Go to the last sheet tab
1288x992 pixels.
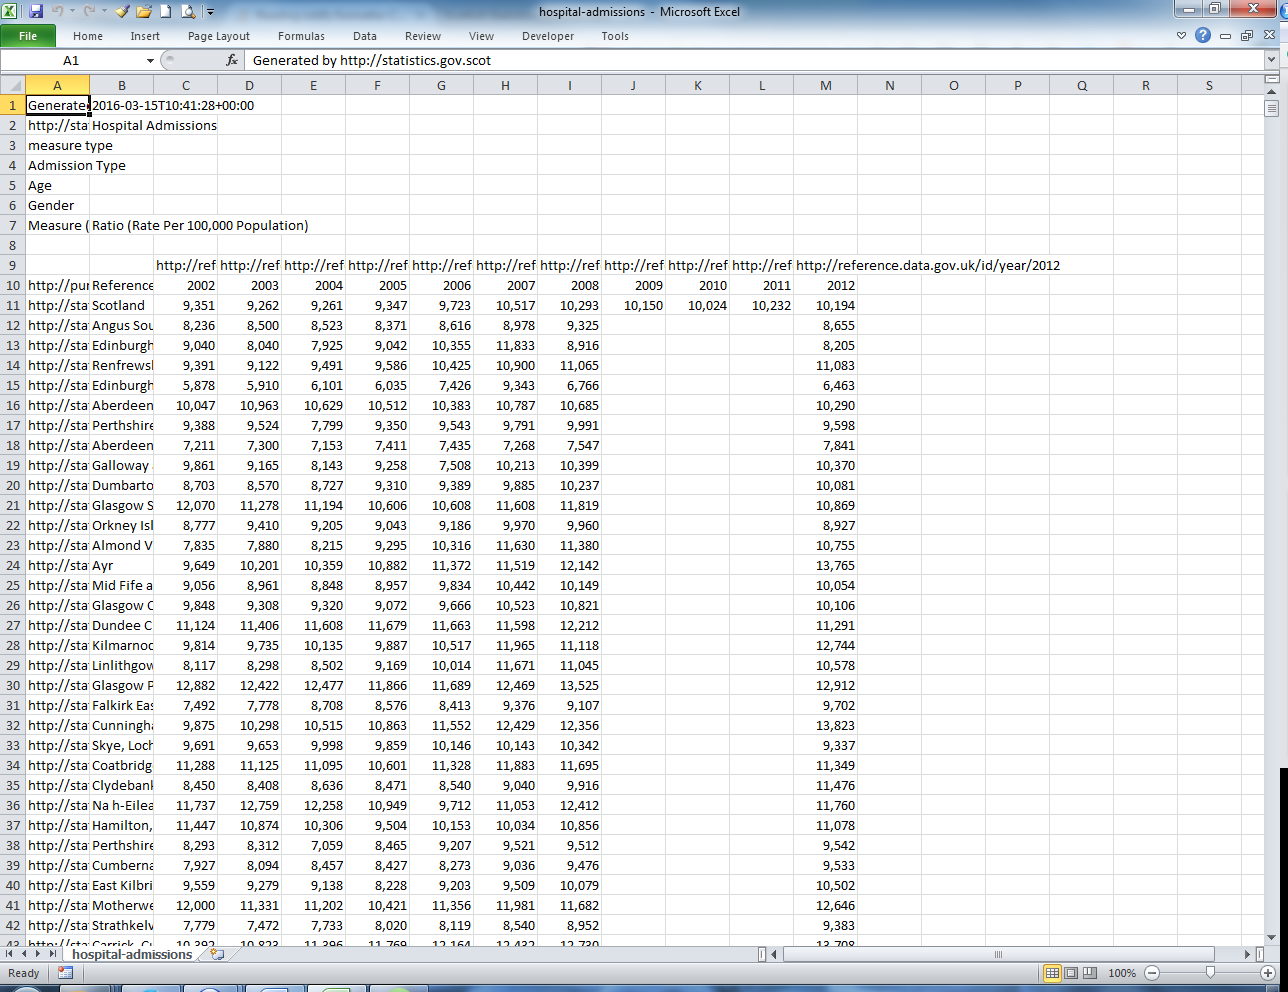pyautogui.click(x=54, y=954)
